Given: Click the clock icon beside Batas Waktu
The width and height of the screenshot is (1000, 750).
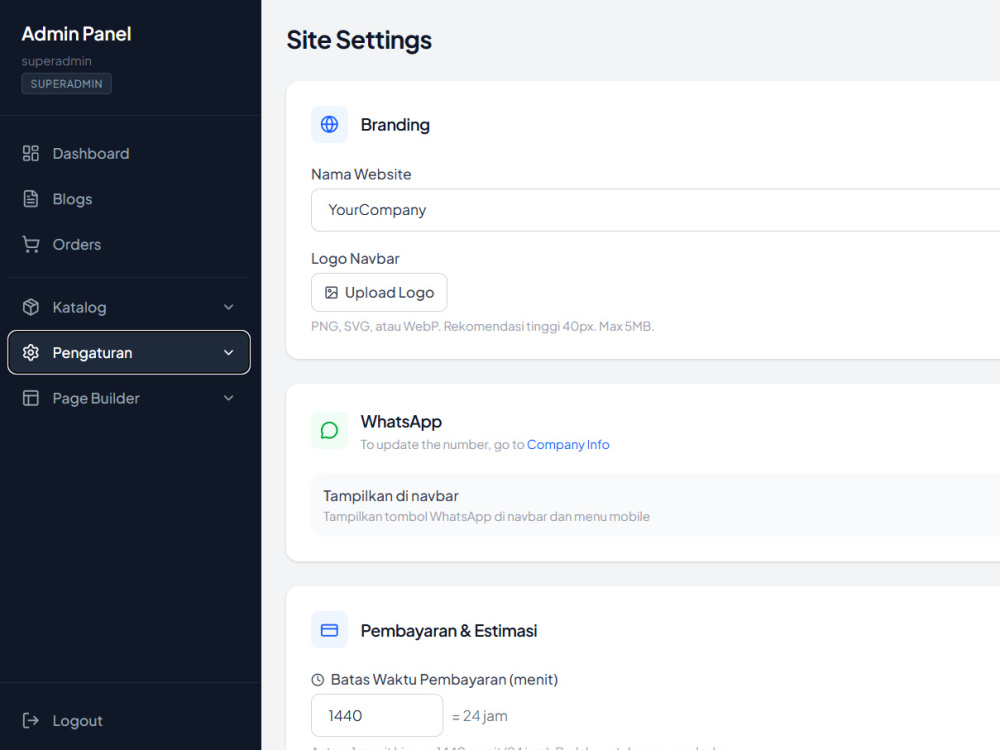Looking at the screenshot, I should (x=318, y=680).
